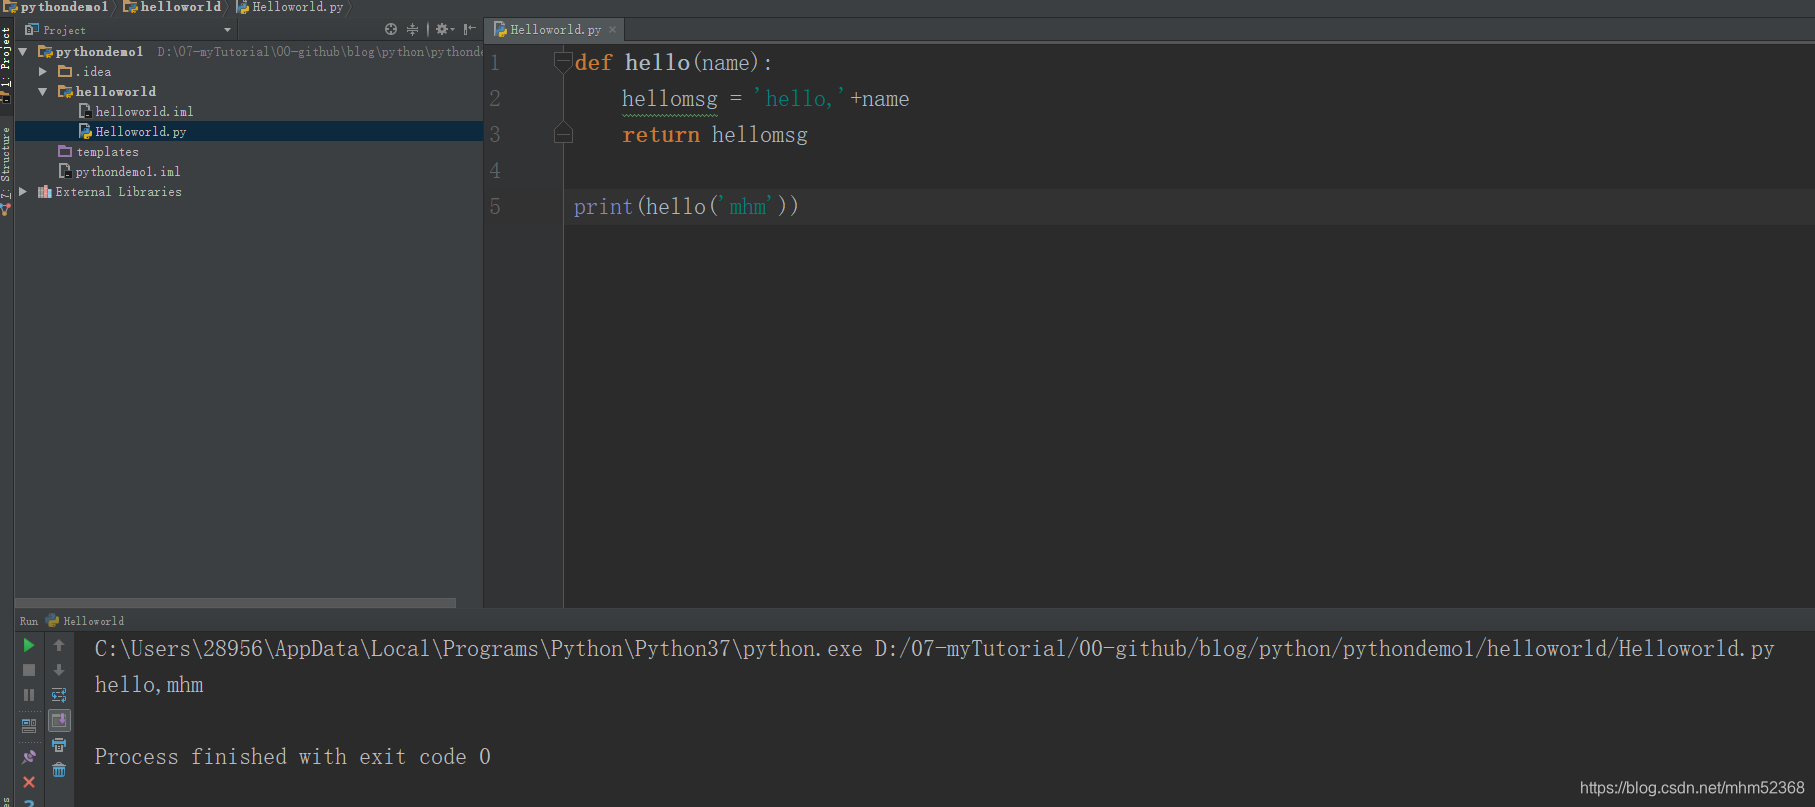Place cursor on 'return hellomsg' line

[715, 135]
